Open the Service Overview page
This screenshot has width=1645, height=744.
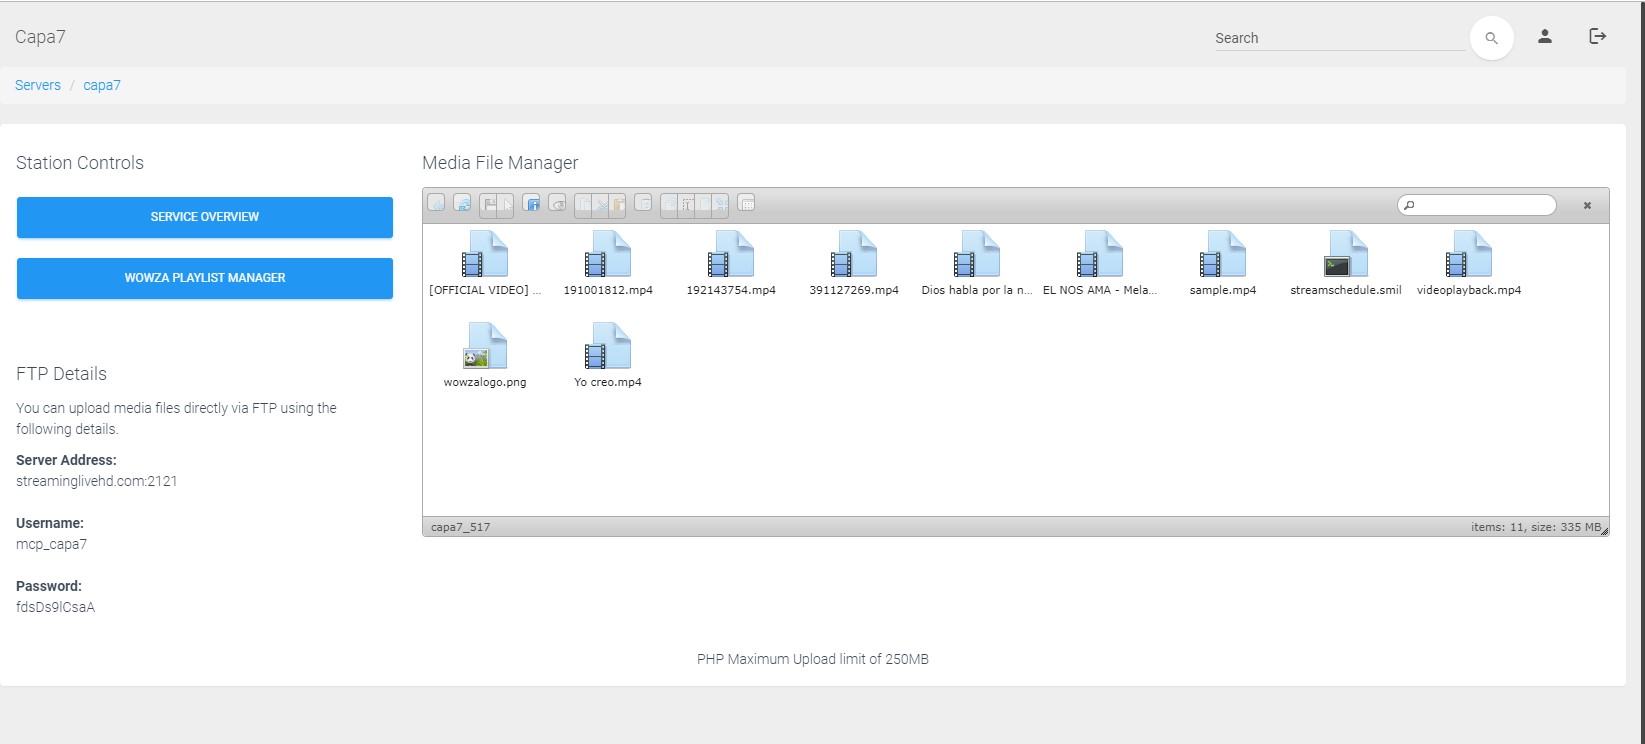[x=205, y=217]
